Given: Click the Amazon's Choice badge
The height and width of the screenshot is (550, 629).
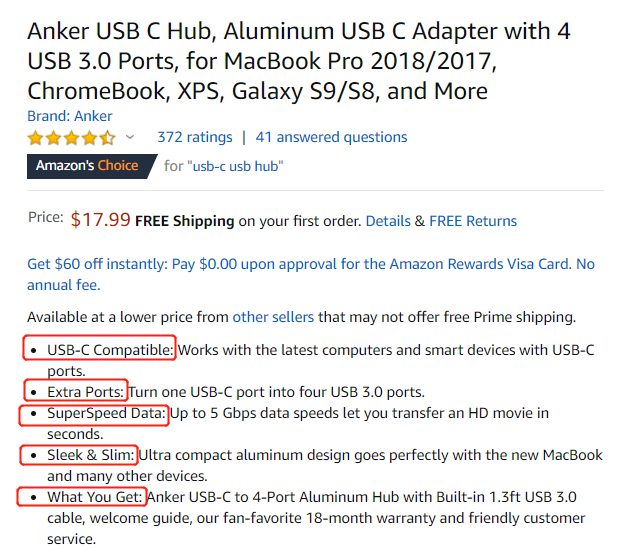Looking at the screenshot, I should pyautogui.click(x=87, y=165).
